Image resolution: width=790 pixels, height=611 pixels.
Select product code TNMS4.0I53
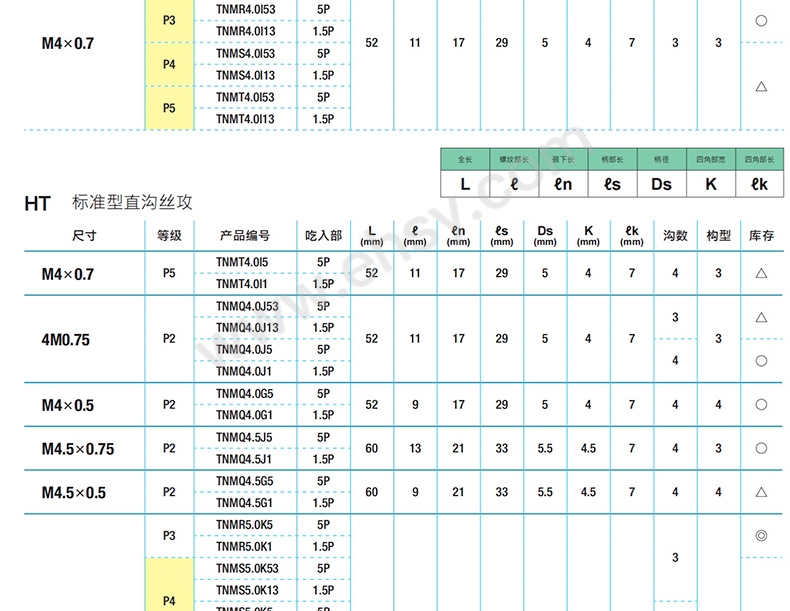245,53
